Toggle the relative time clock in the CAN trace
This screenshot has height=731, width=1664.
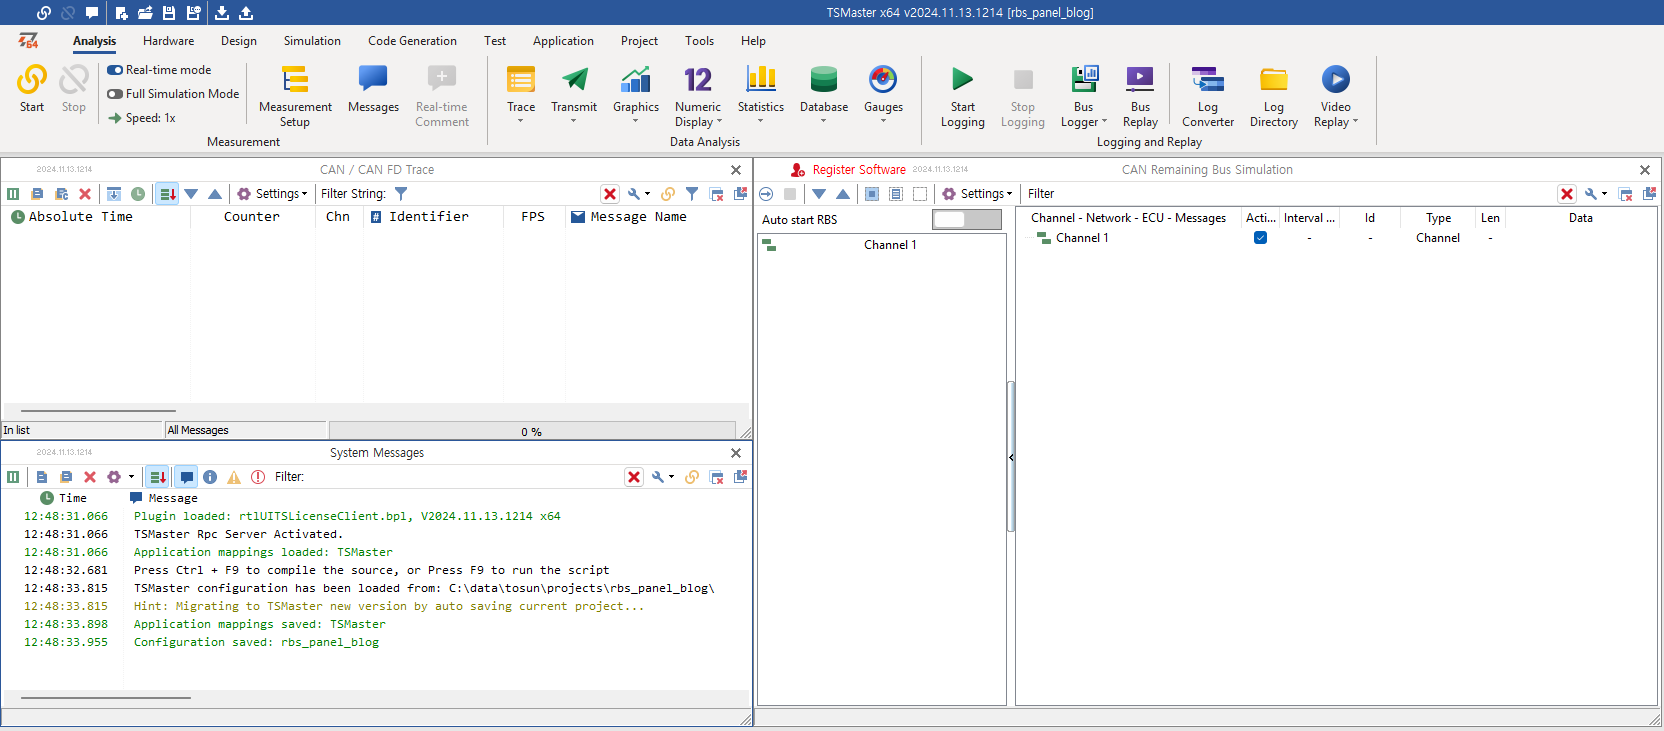point(138,194)
